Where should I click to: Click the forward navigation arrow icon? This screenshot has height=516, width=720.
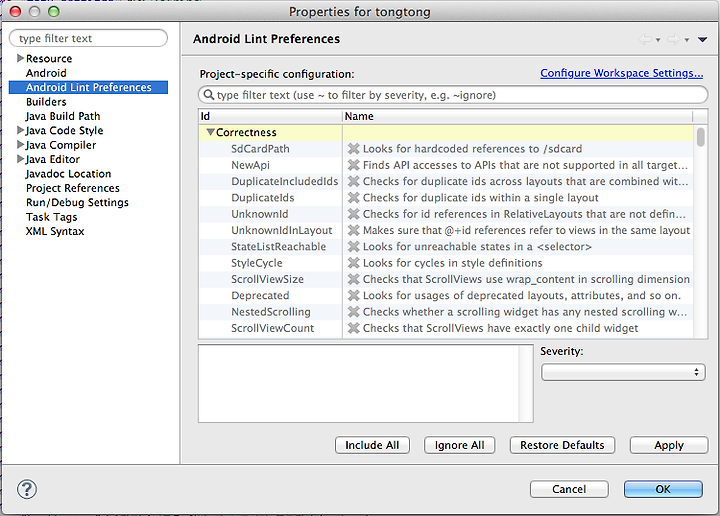click(674, 39)
